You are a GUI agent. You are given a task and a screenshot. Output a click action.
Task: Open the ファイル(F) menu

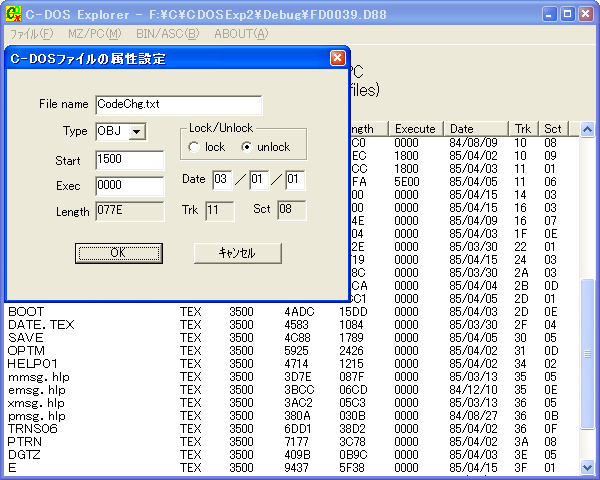click(32, 34)
